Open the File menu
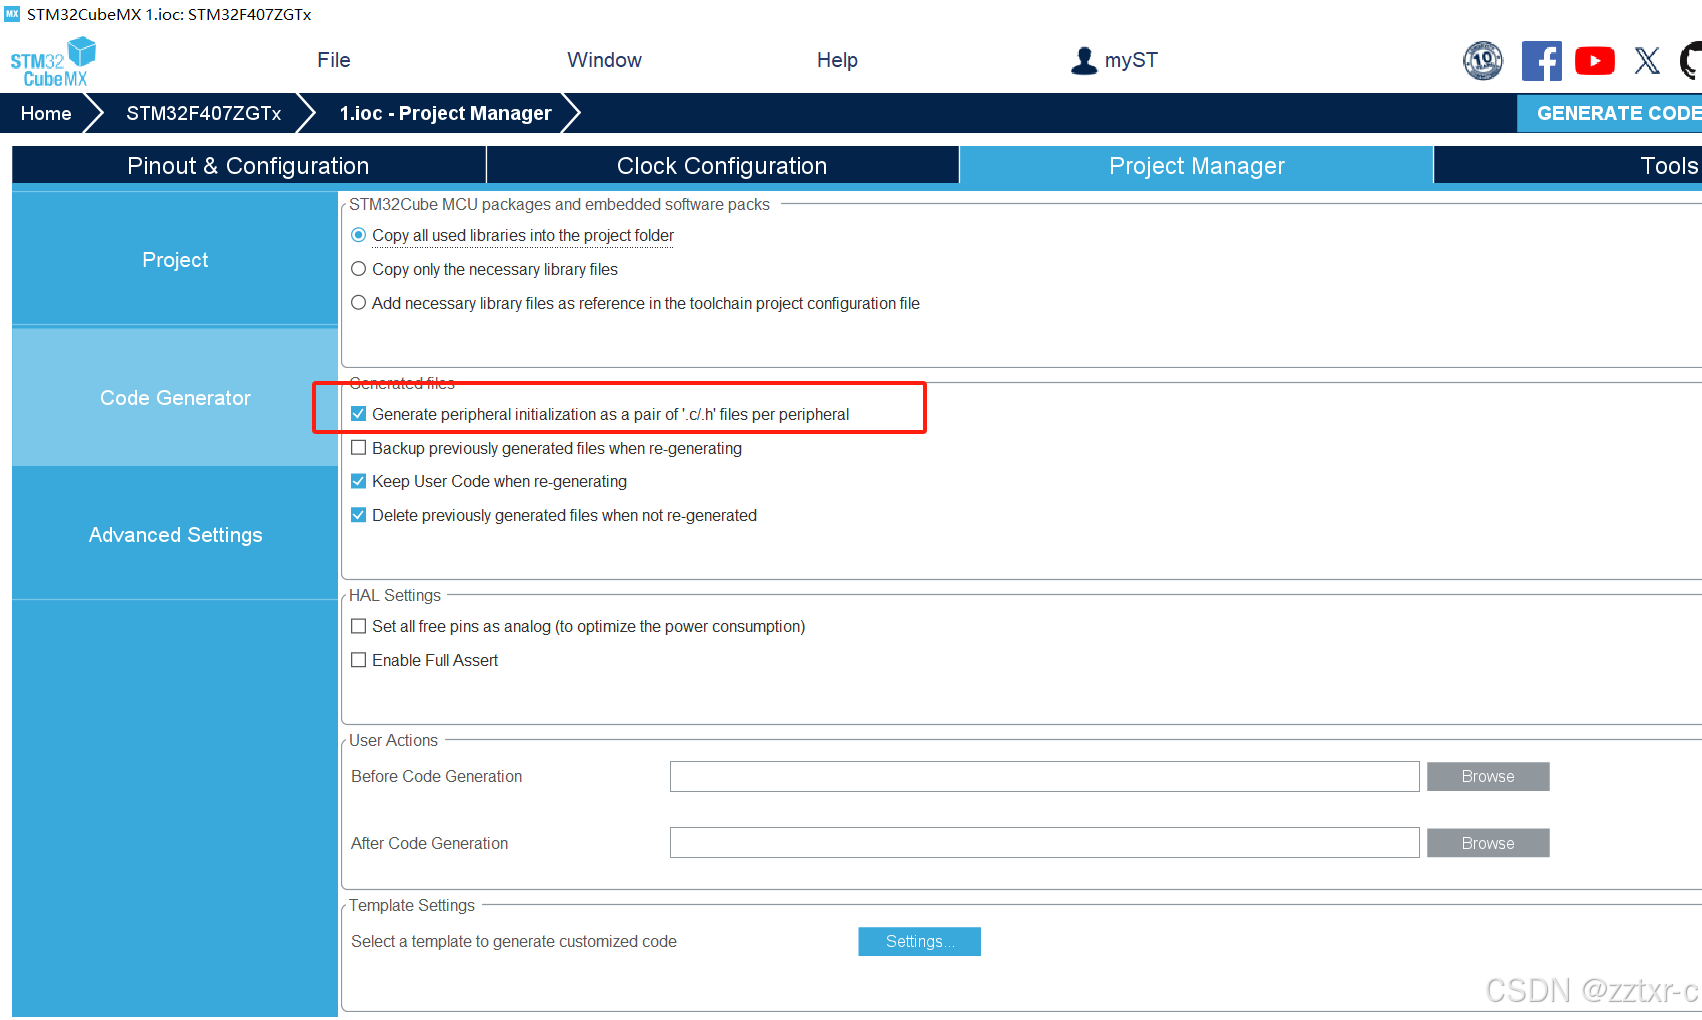The height and width of the screenshot is (1020, 1702). point(334,60)
